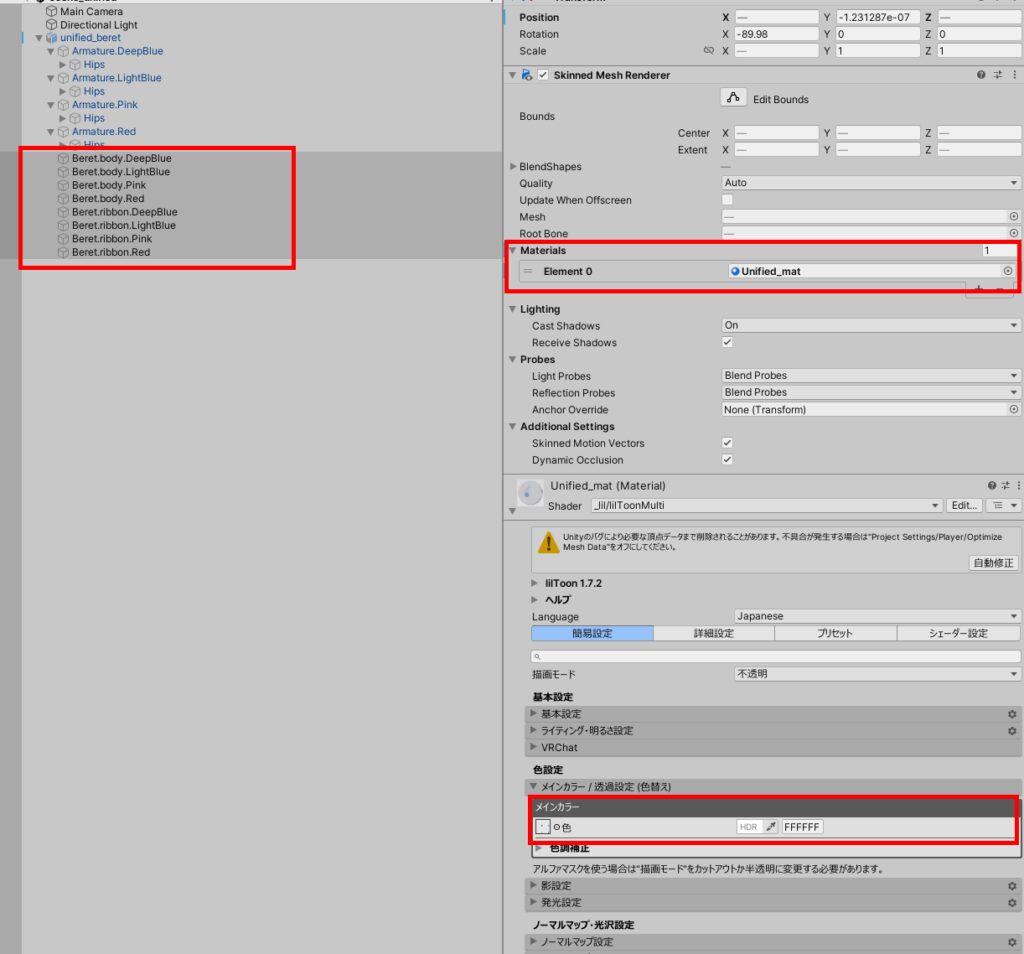Open Unified_mat material object picker circle
The height and width of the screenshot is (954, 1024).
(x=1008, y=271)
